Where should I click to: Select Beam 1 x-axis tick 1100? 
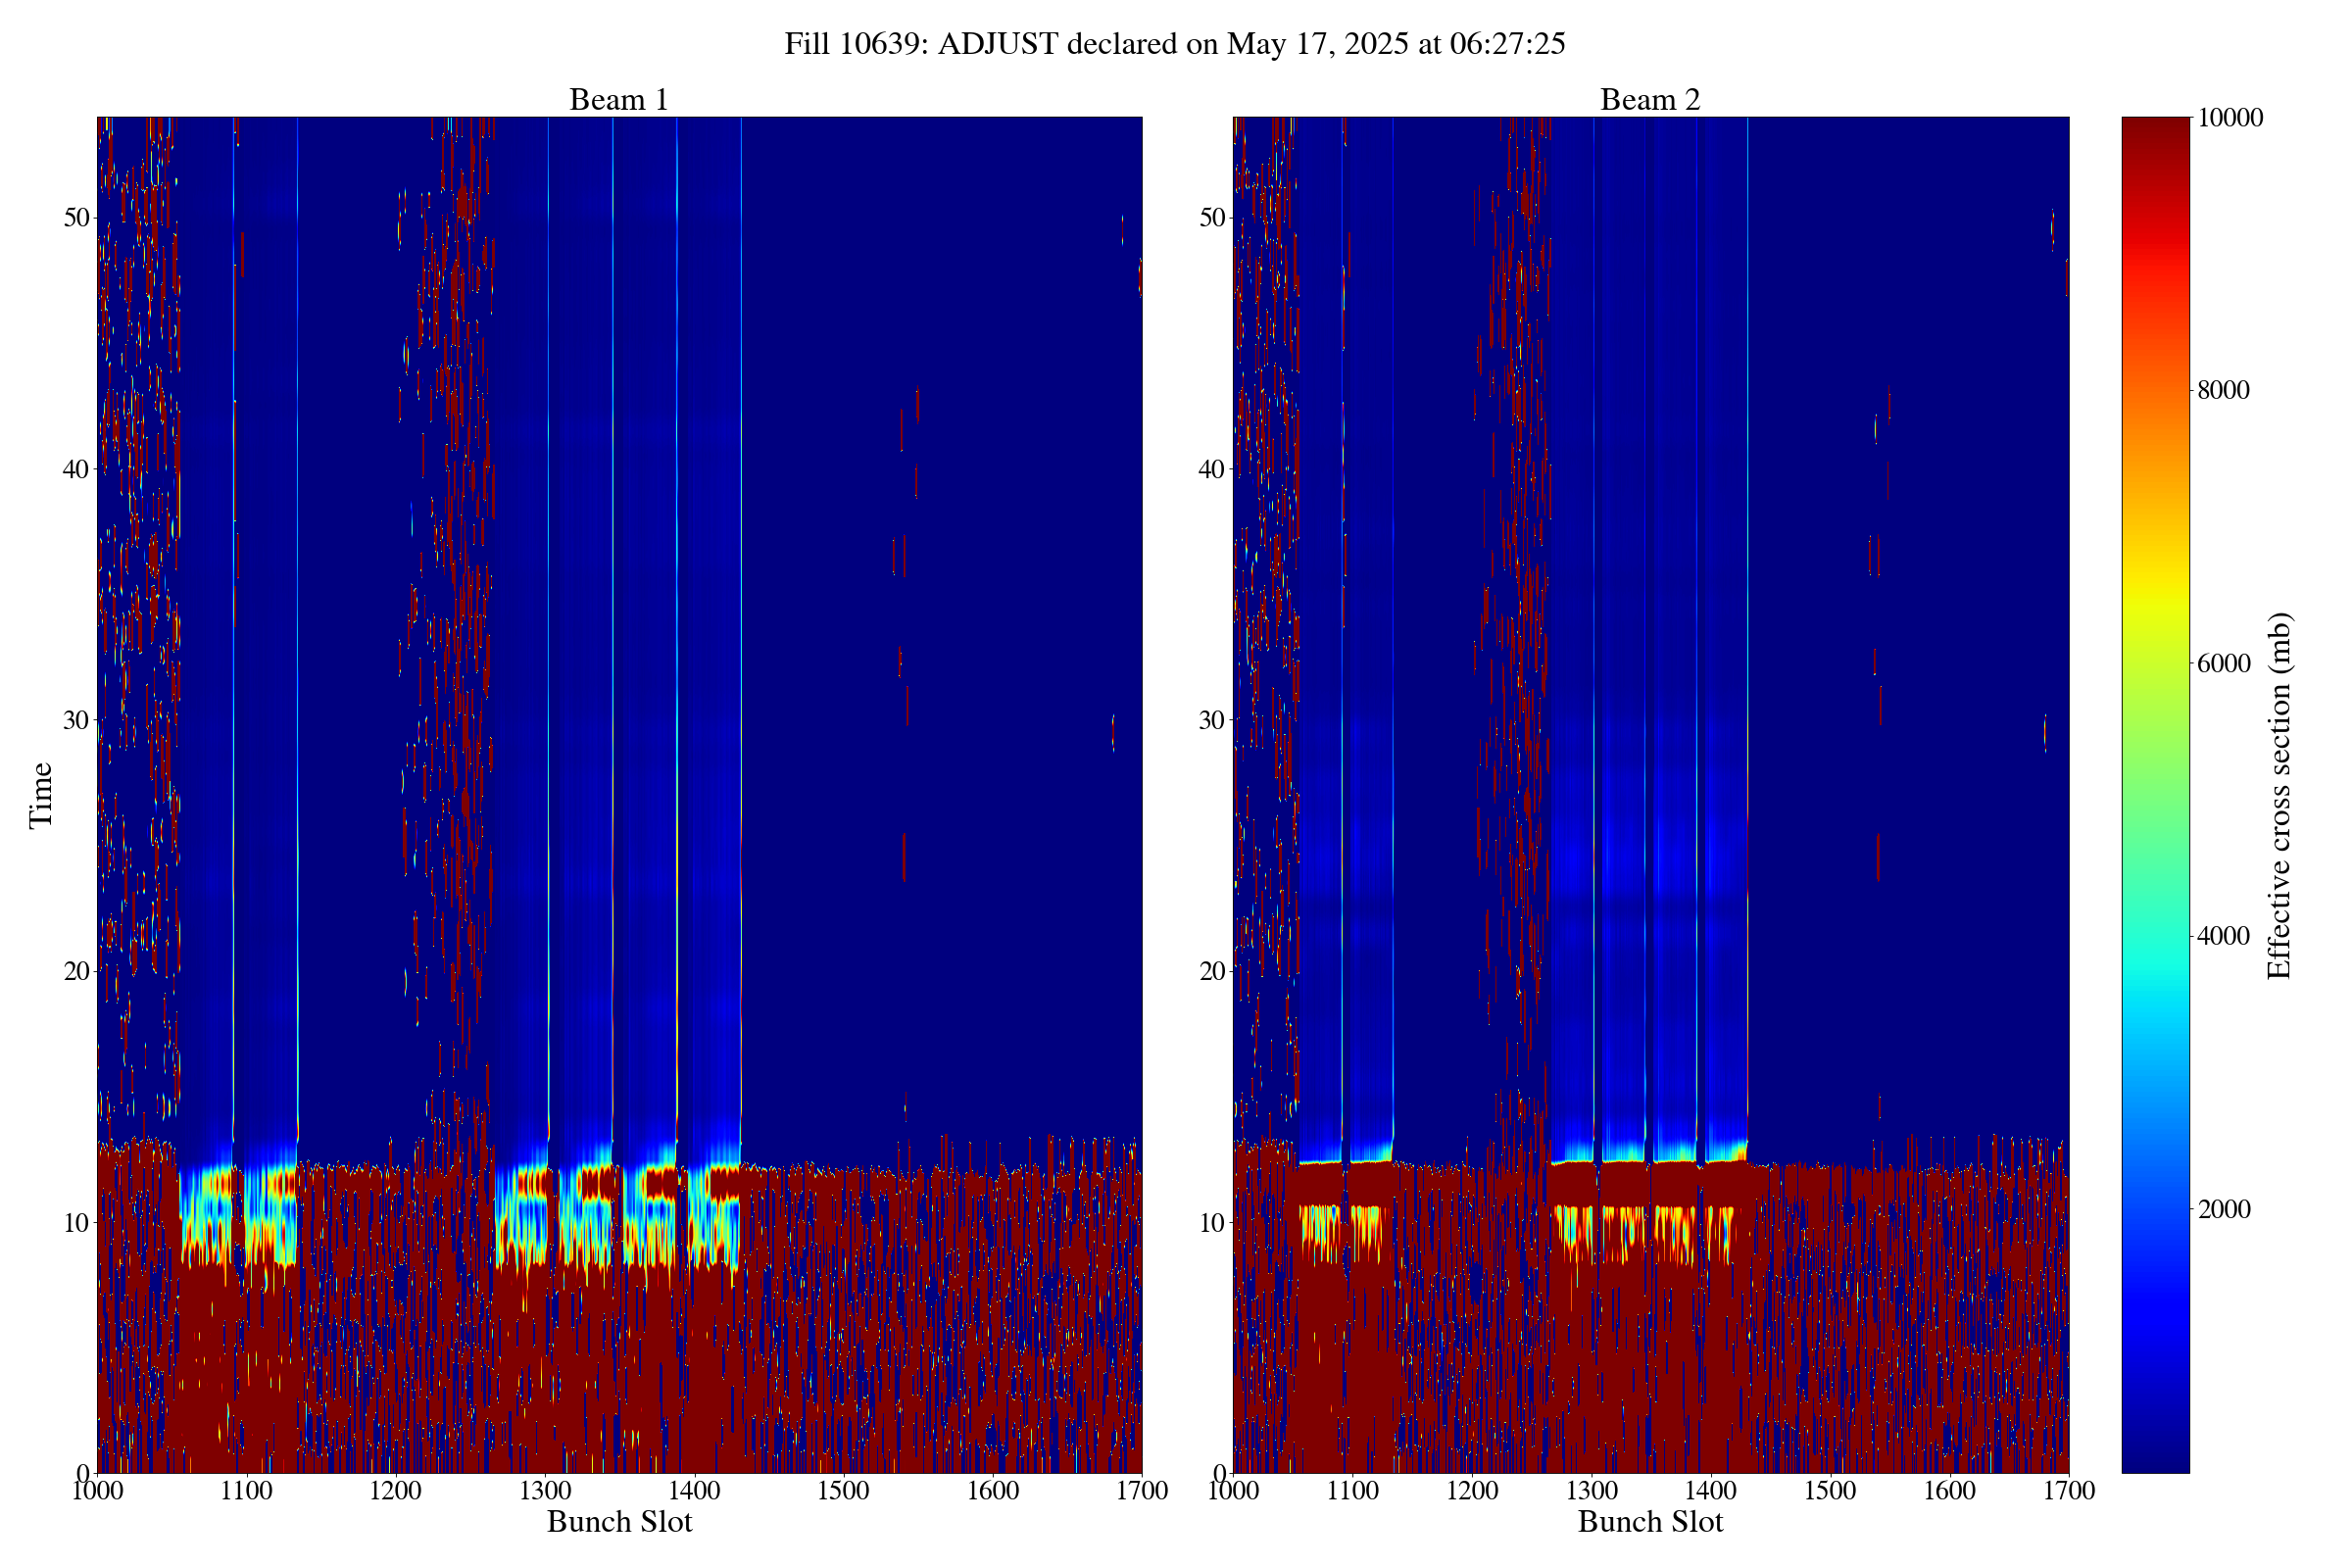point(247,1491)
